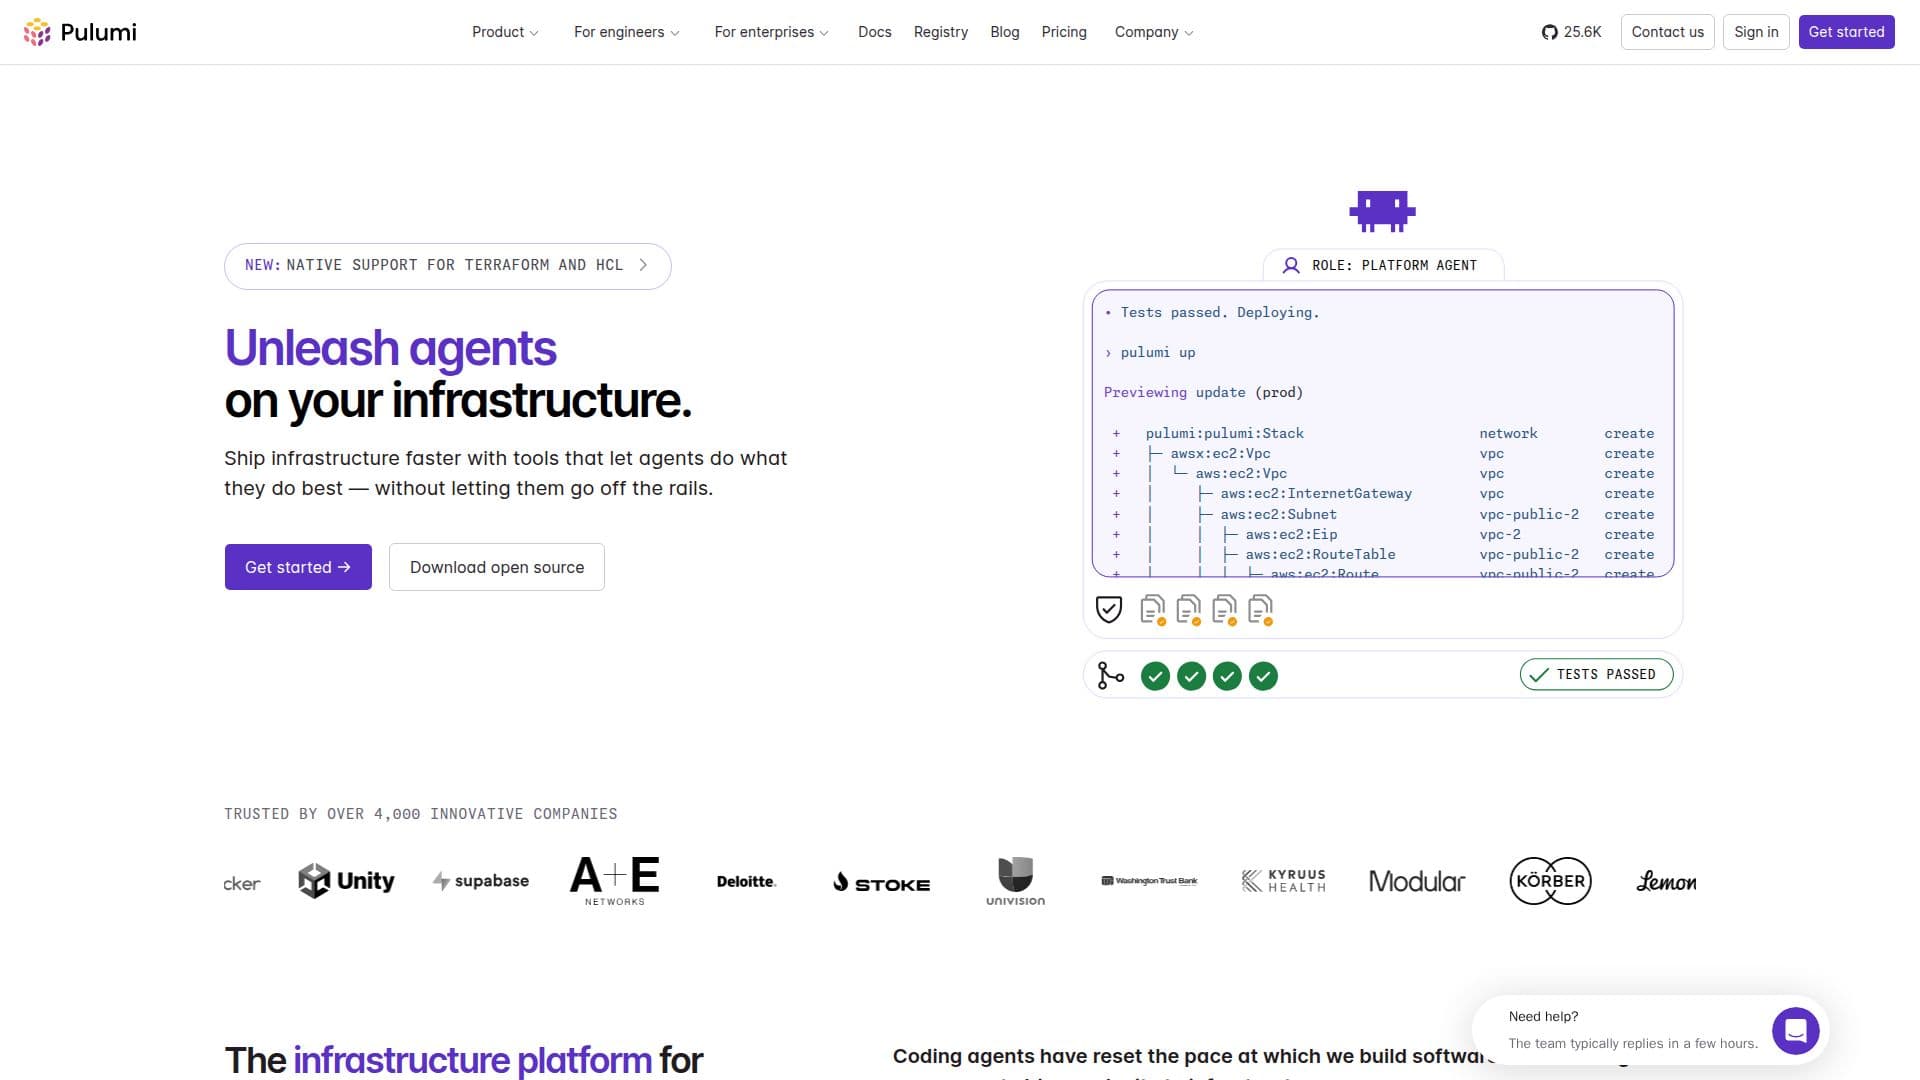
Task: Click Get started in the top navigation
Action: click(1846, 32)
